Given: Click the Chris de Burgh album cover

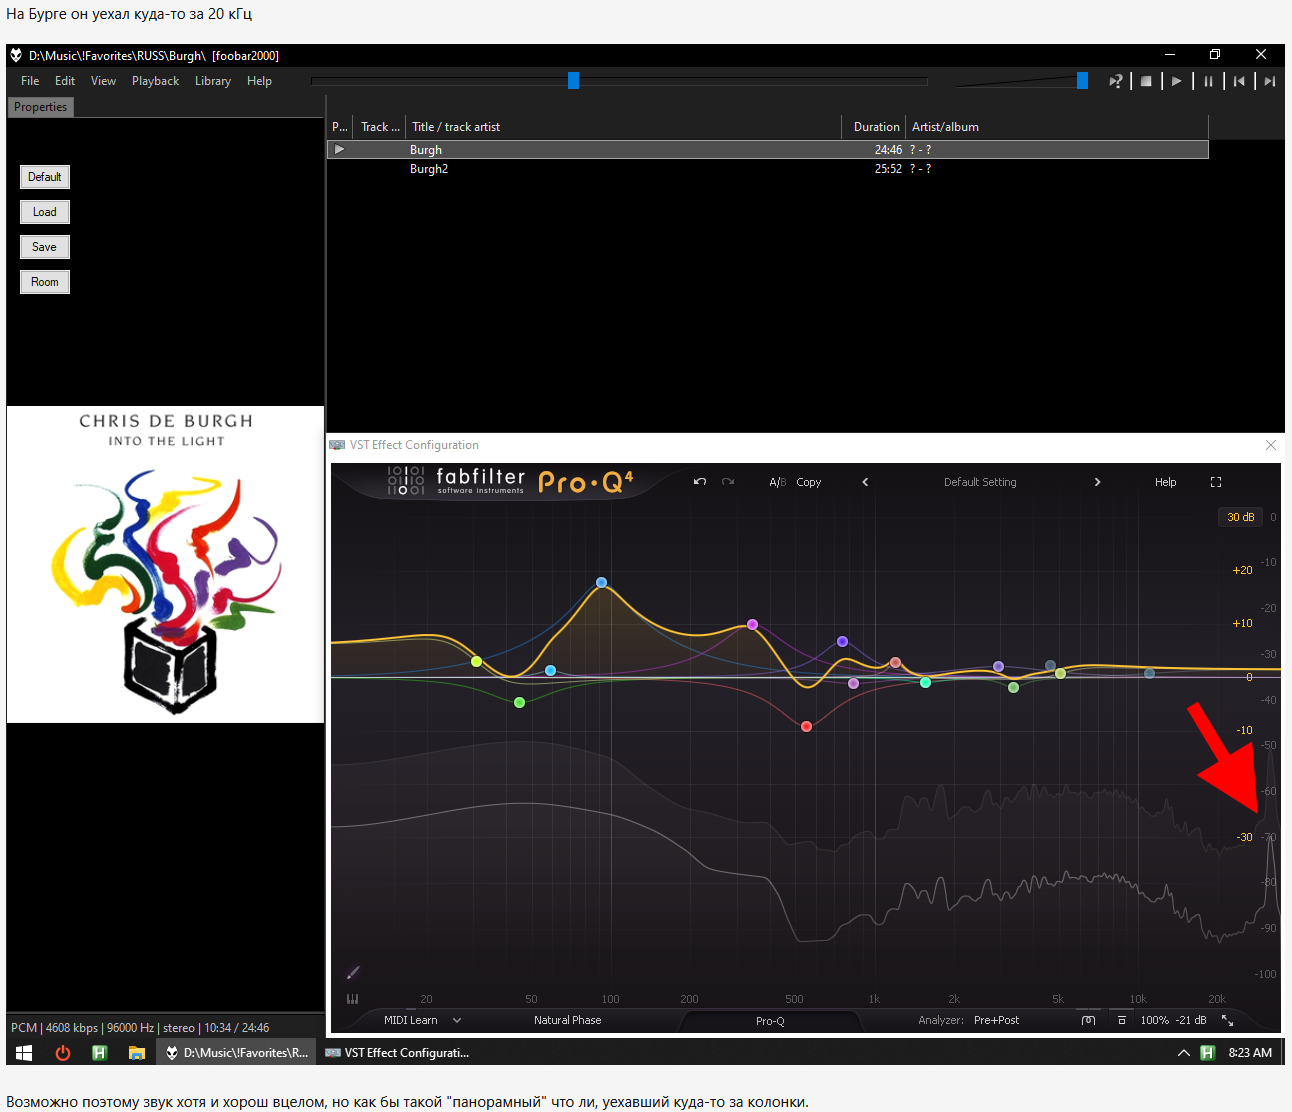Looking at the screenshot, I should pos(166,564).
